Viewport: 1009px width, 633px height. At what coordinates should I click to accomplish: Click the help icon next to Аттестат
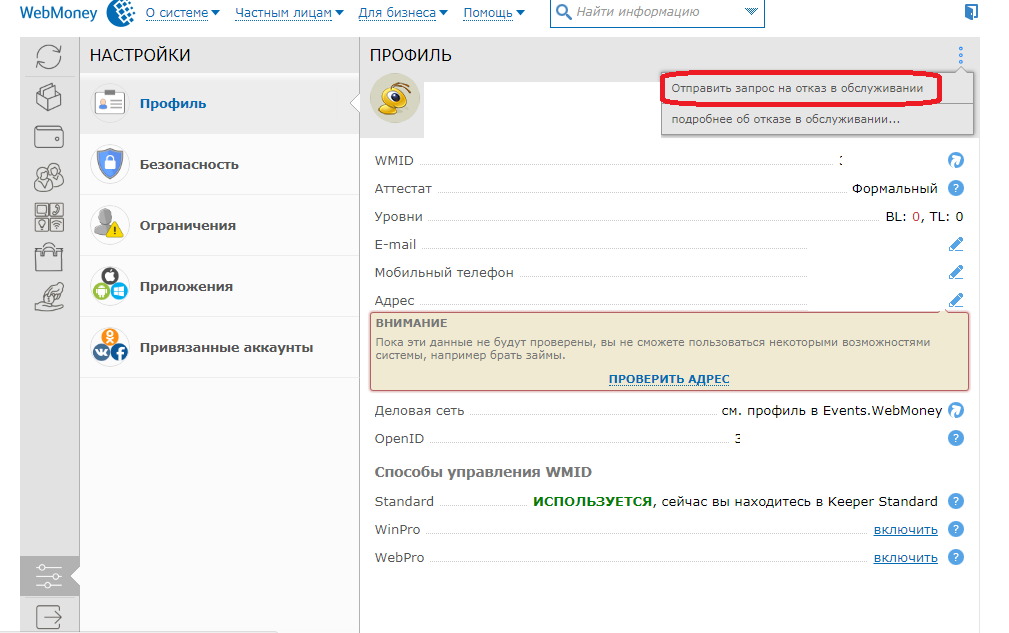(956, 188)
